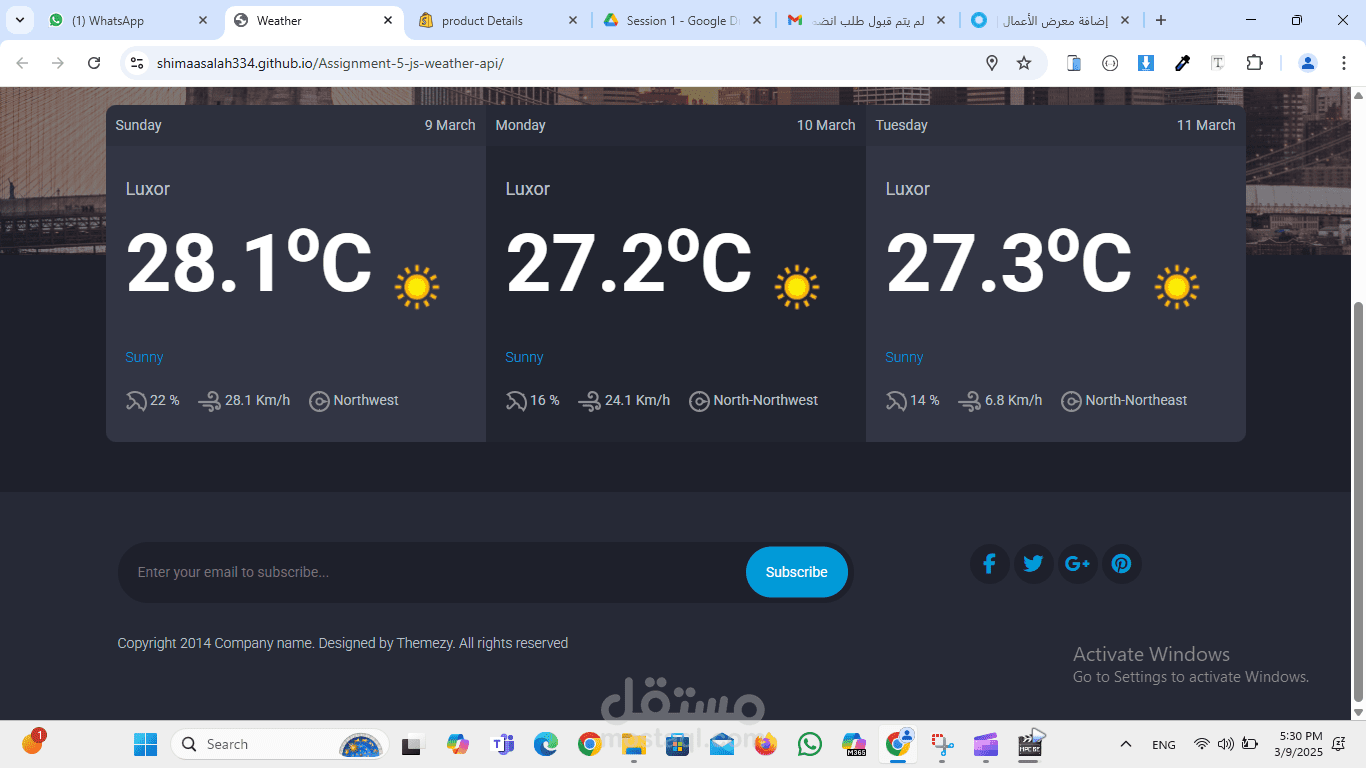Open Microsoft Teams from the taskbar
Viewport: 1366px width, 768px height.
[502, 744]
